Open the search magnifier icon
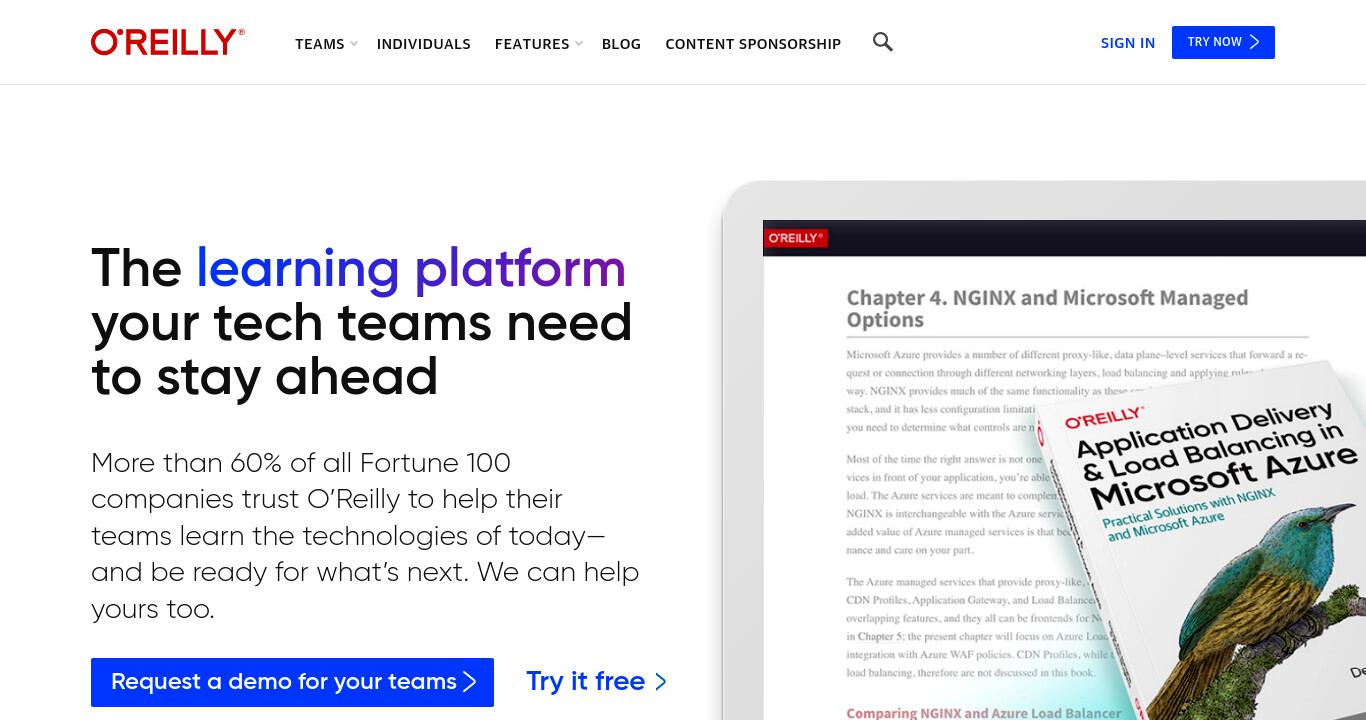The width and height of the screenshot is (1366, 720). [x=882, y=42]
